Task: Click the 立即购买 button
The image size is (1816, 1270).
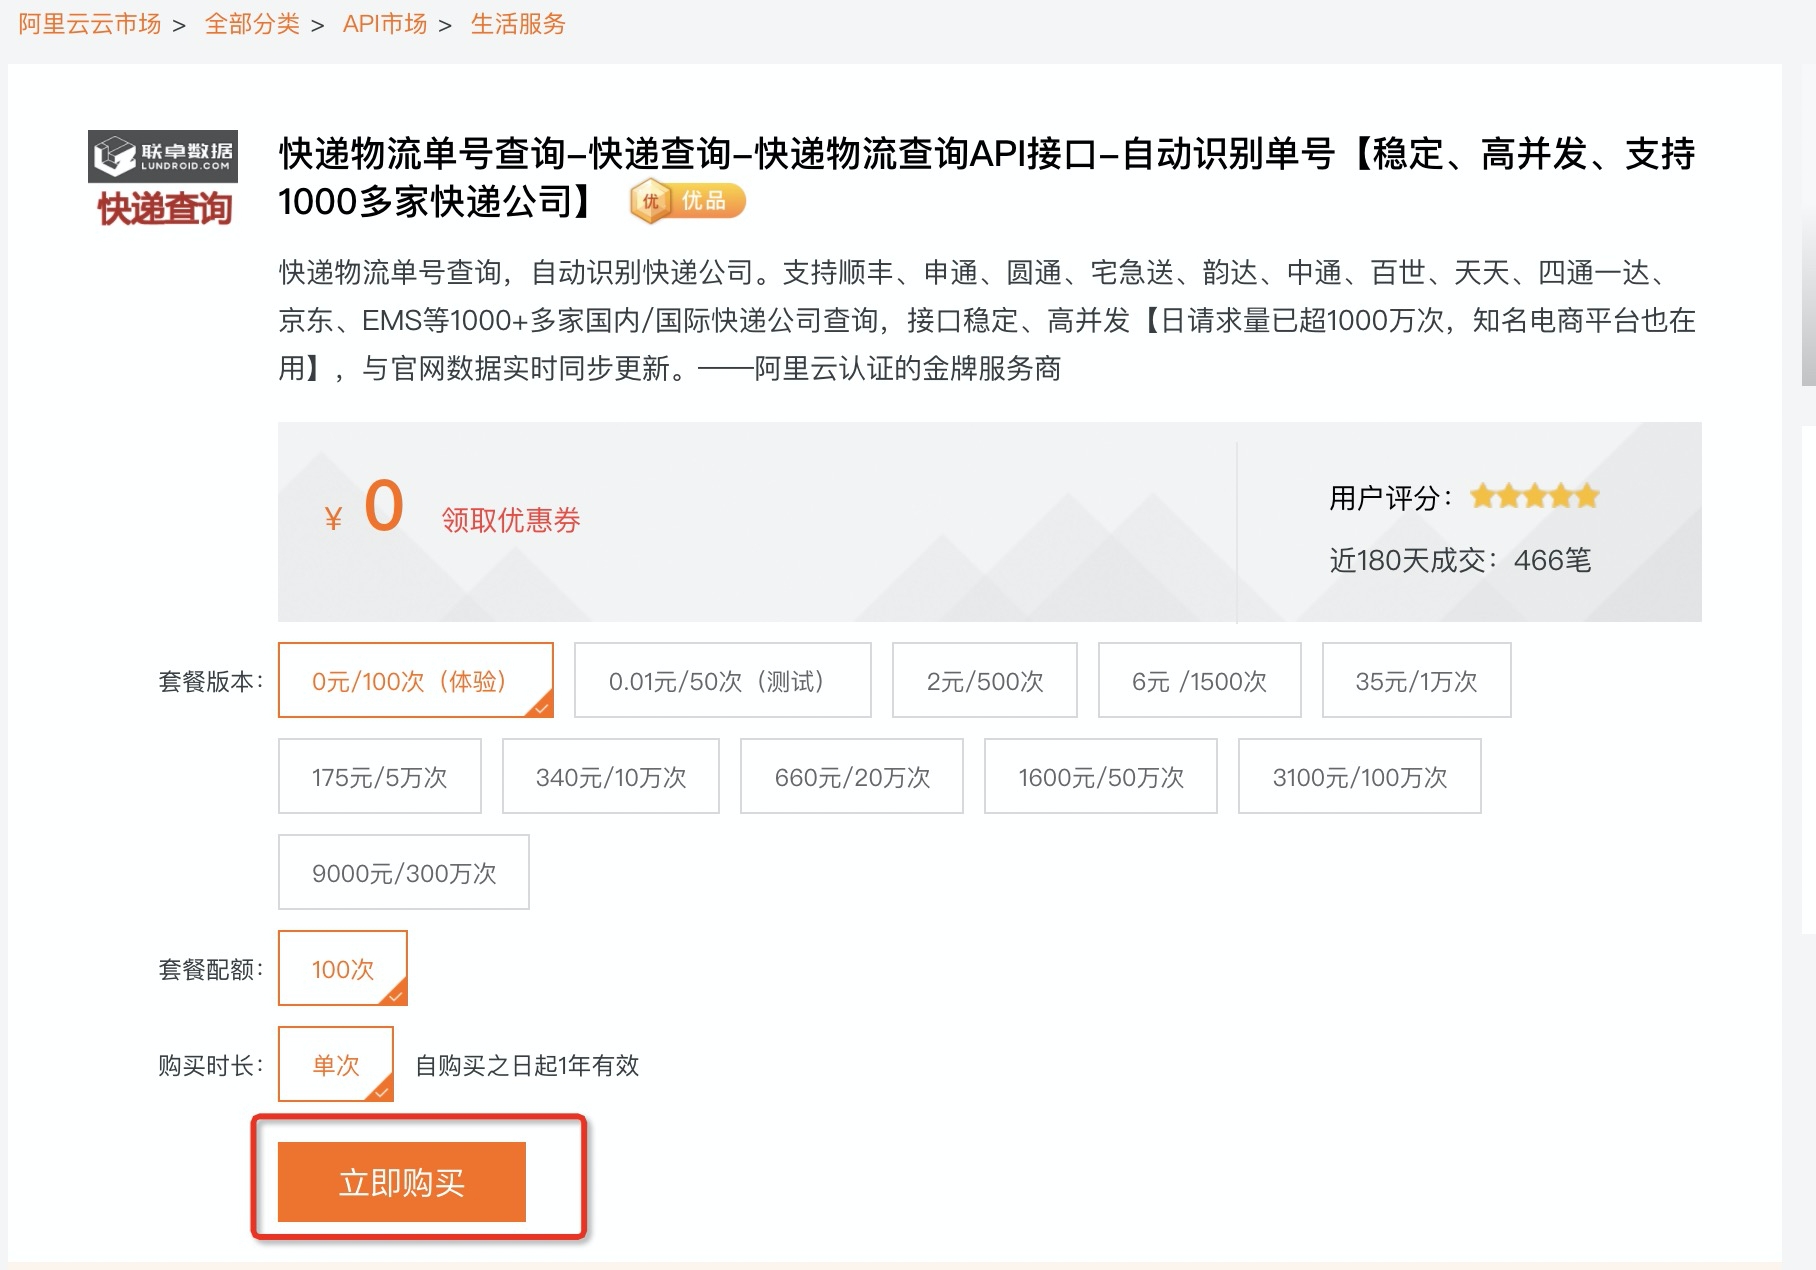Action: point(402,1182)
